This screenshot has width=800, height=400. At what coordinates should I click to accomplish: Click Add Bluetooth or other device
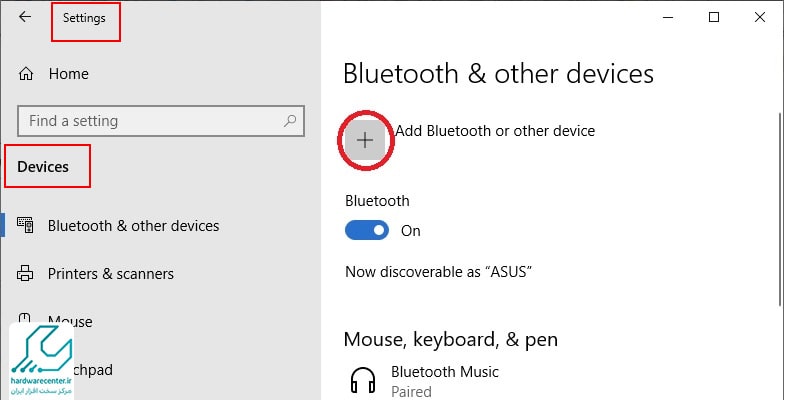[495, 131]
